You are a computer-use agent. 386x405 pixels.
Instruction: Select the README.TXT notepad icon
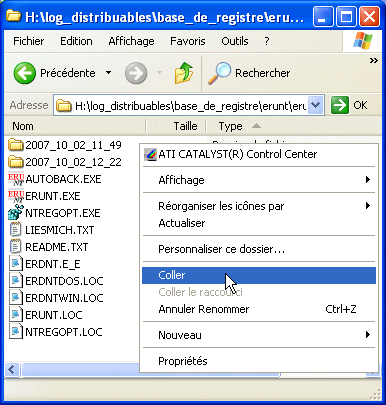pos(15,247)
